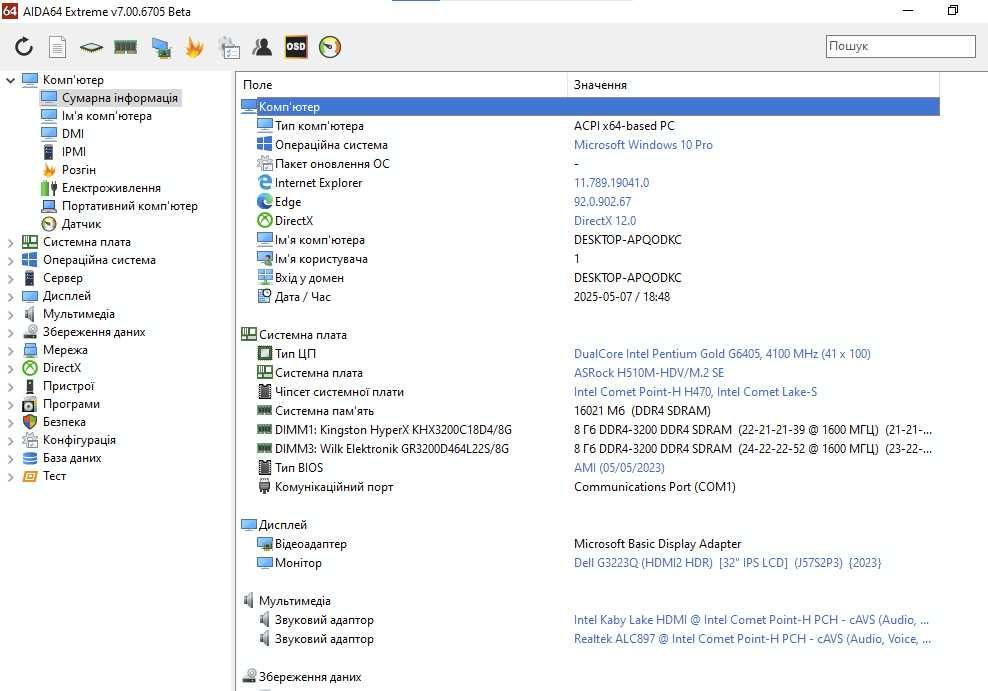Viewport: 988px width, 691px height.
Task: Select the Системна пам'ять row
Action: (x=590, y=411)
